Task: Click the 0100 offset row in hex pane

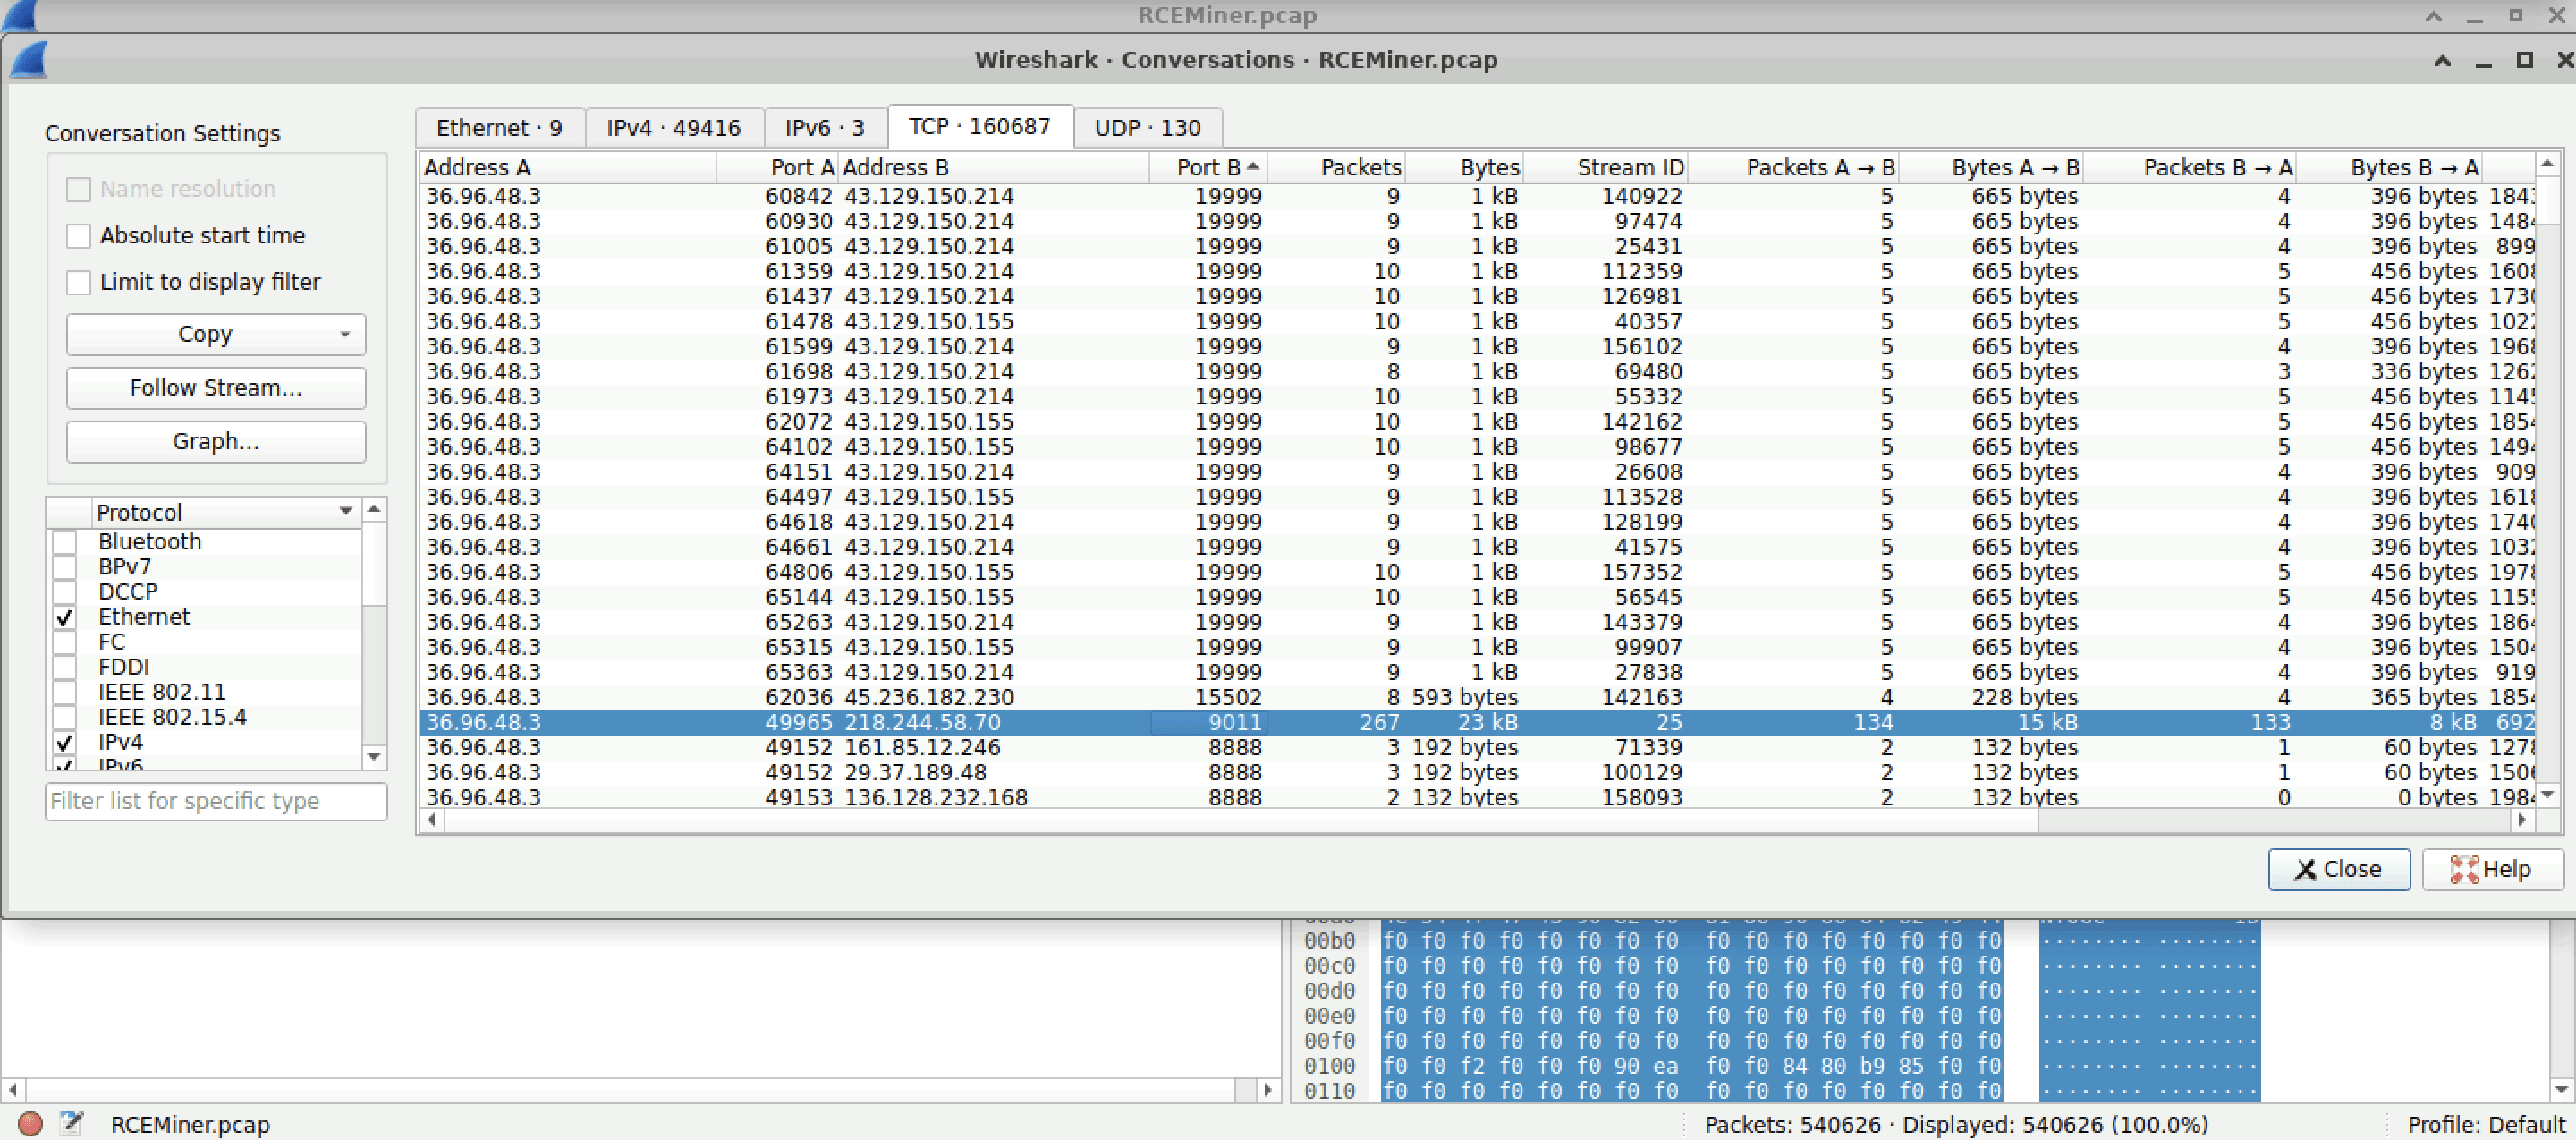Action: 1329,1065
